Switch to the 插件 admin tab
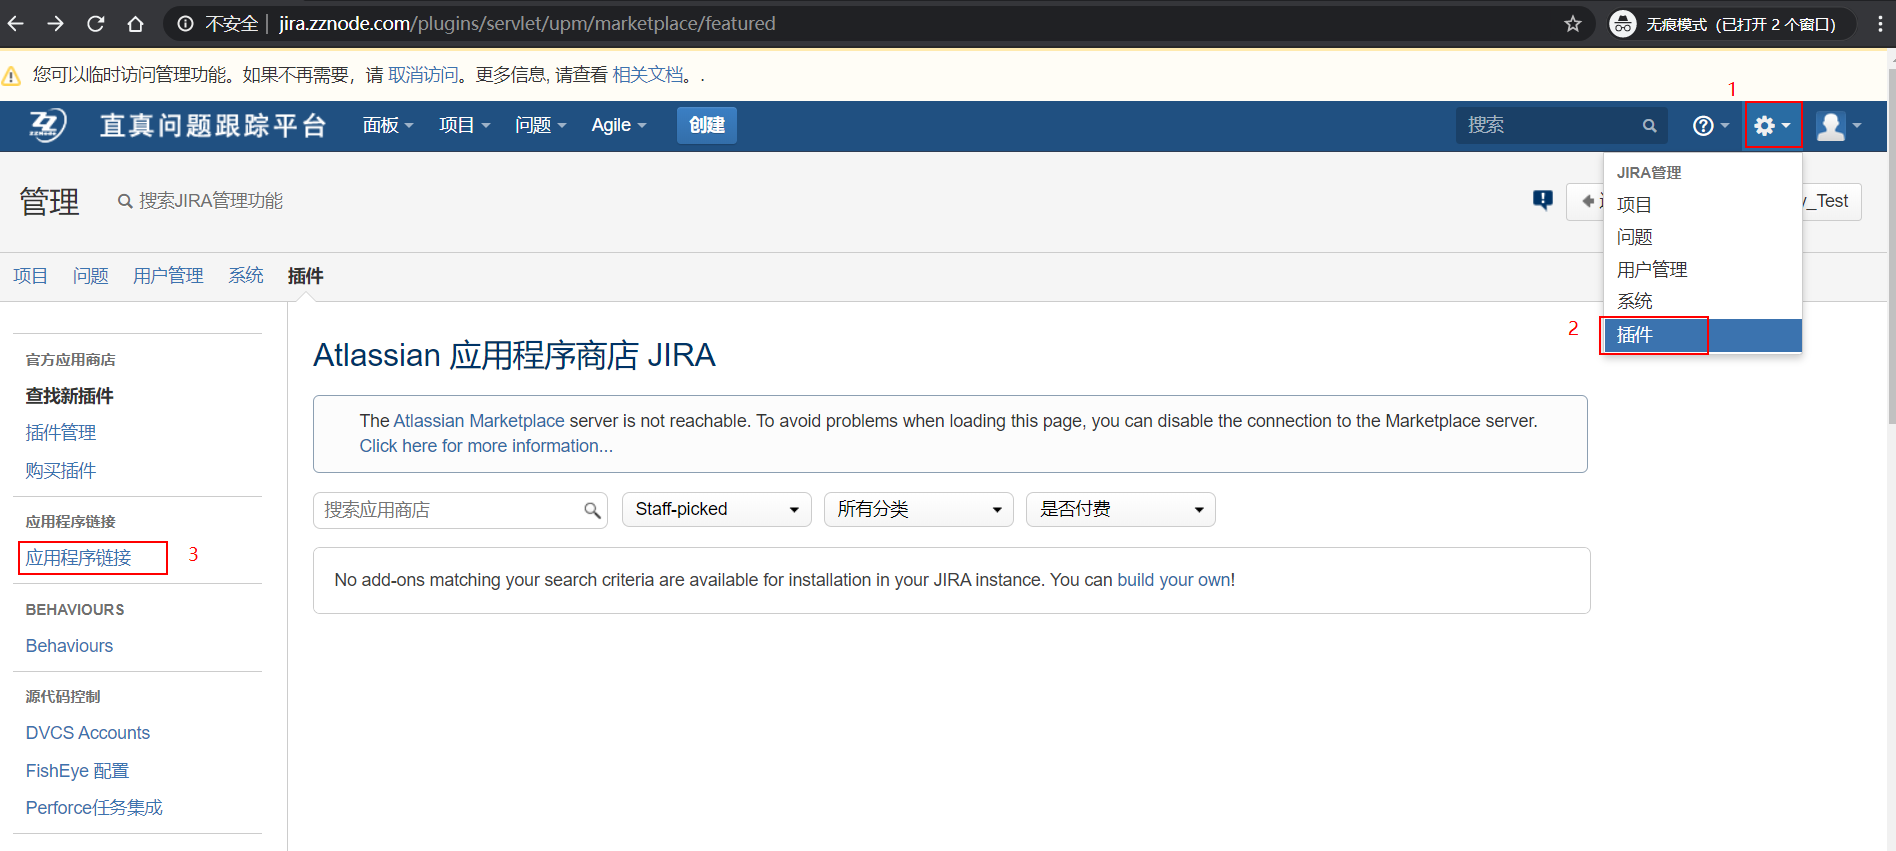This screenshot has width=1896, height=851. [x=306, y=276]
